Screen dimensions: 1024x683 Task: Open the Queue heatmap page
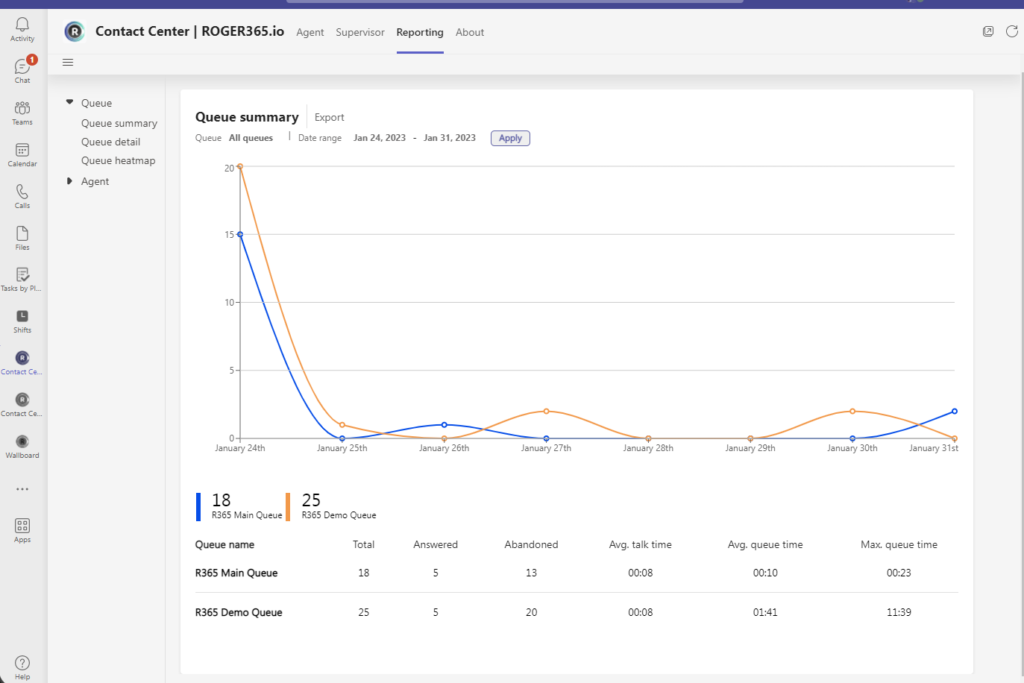coord(118,160)
